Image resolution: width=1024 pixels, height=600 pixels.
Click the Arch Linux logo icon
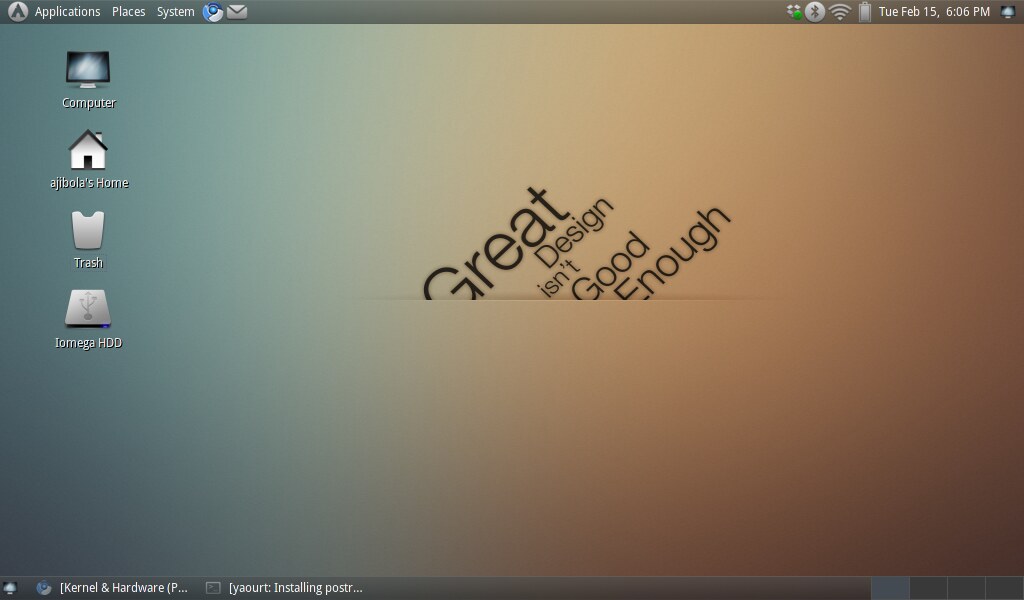click(17, 12)
